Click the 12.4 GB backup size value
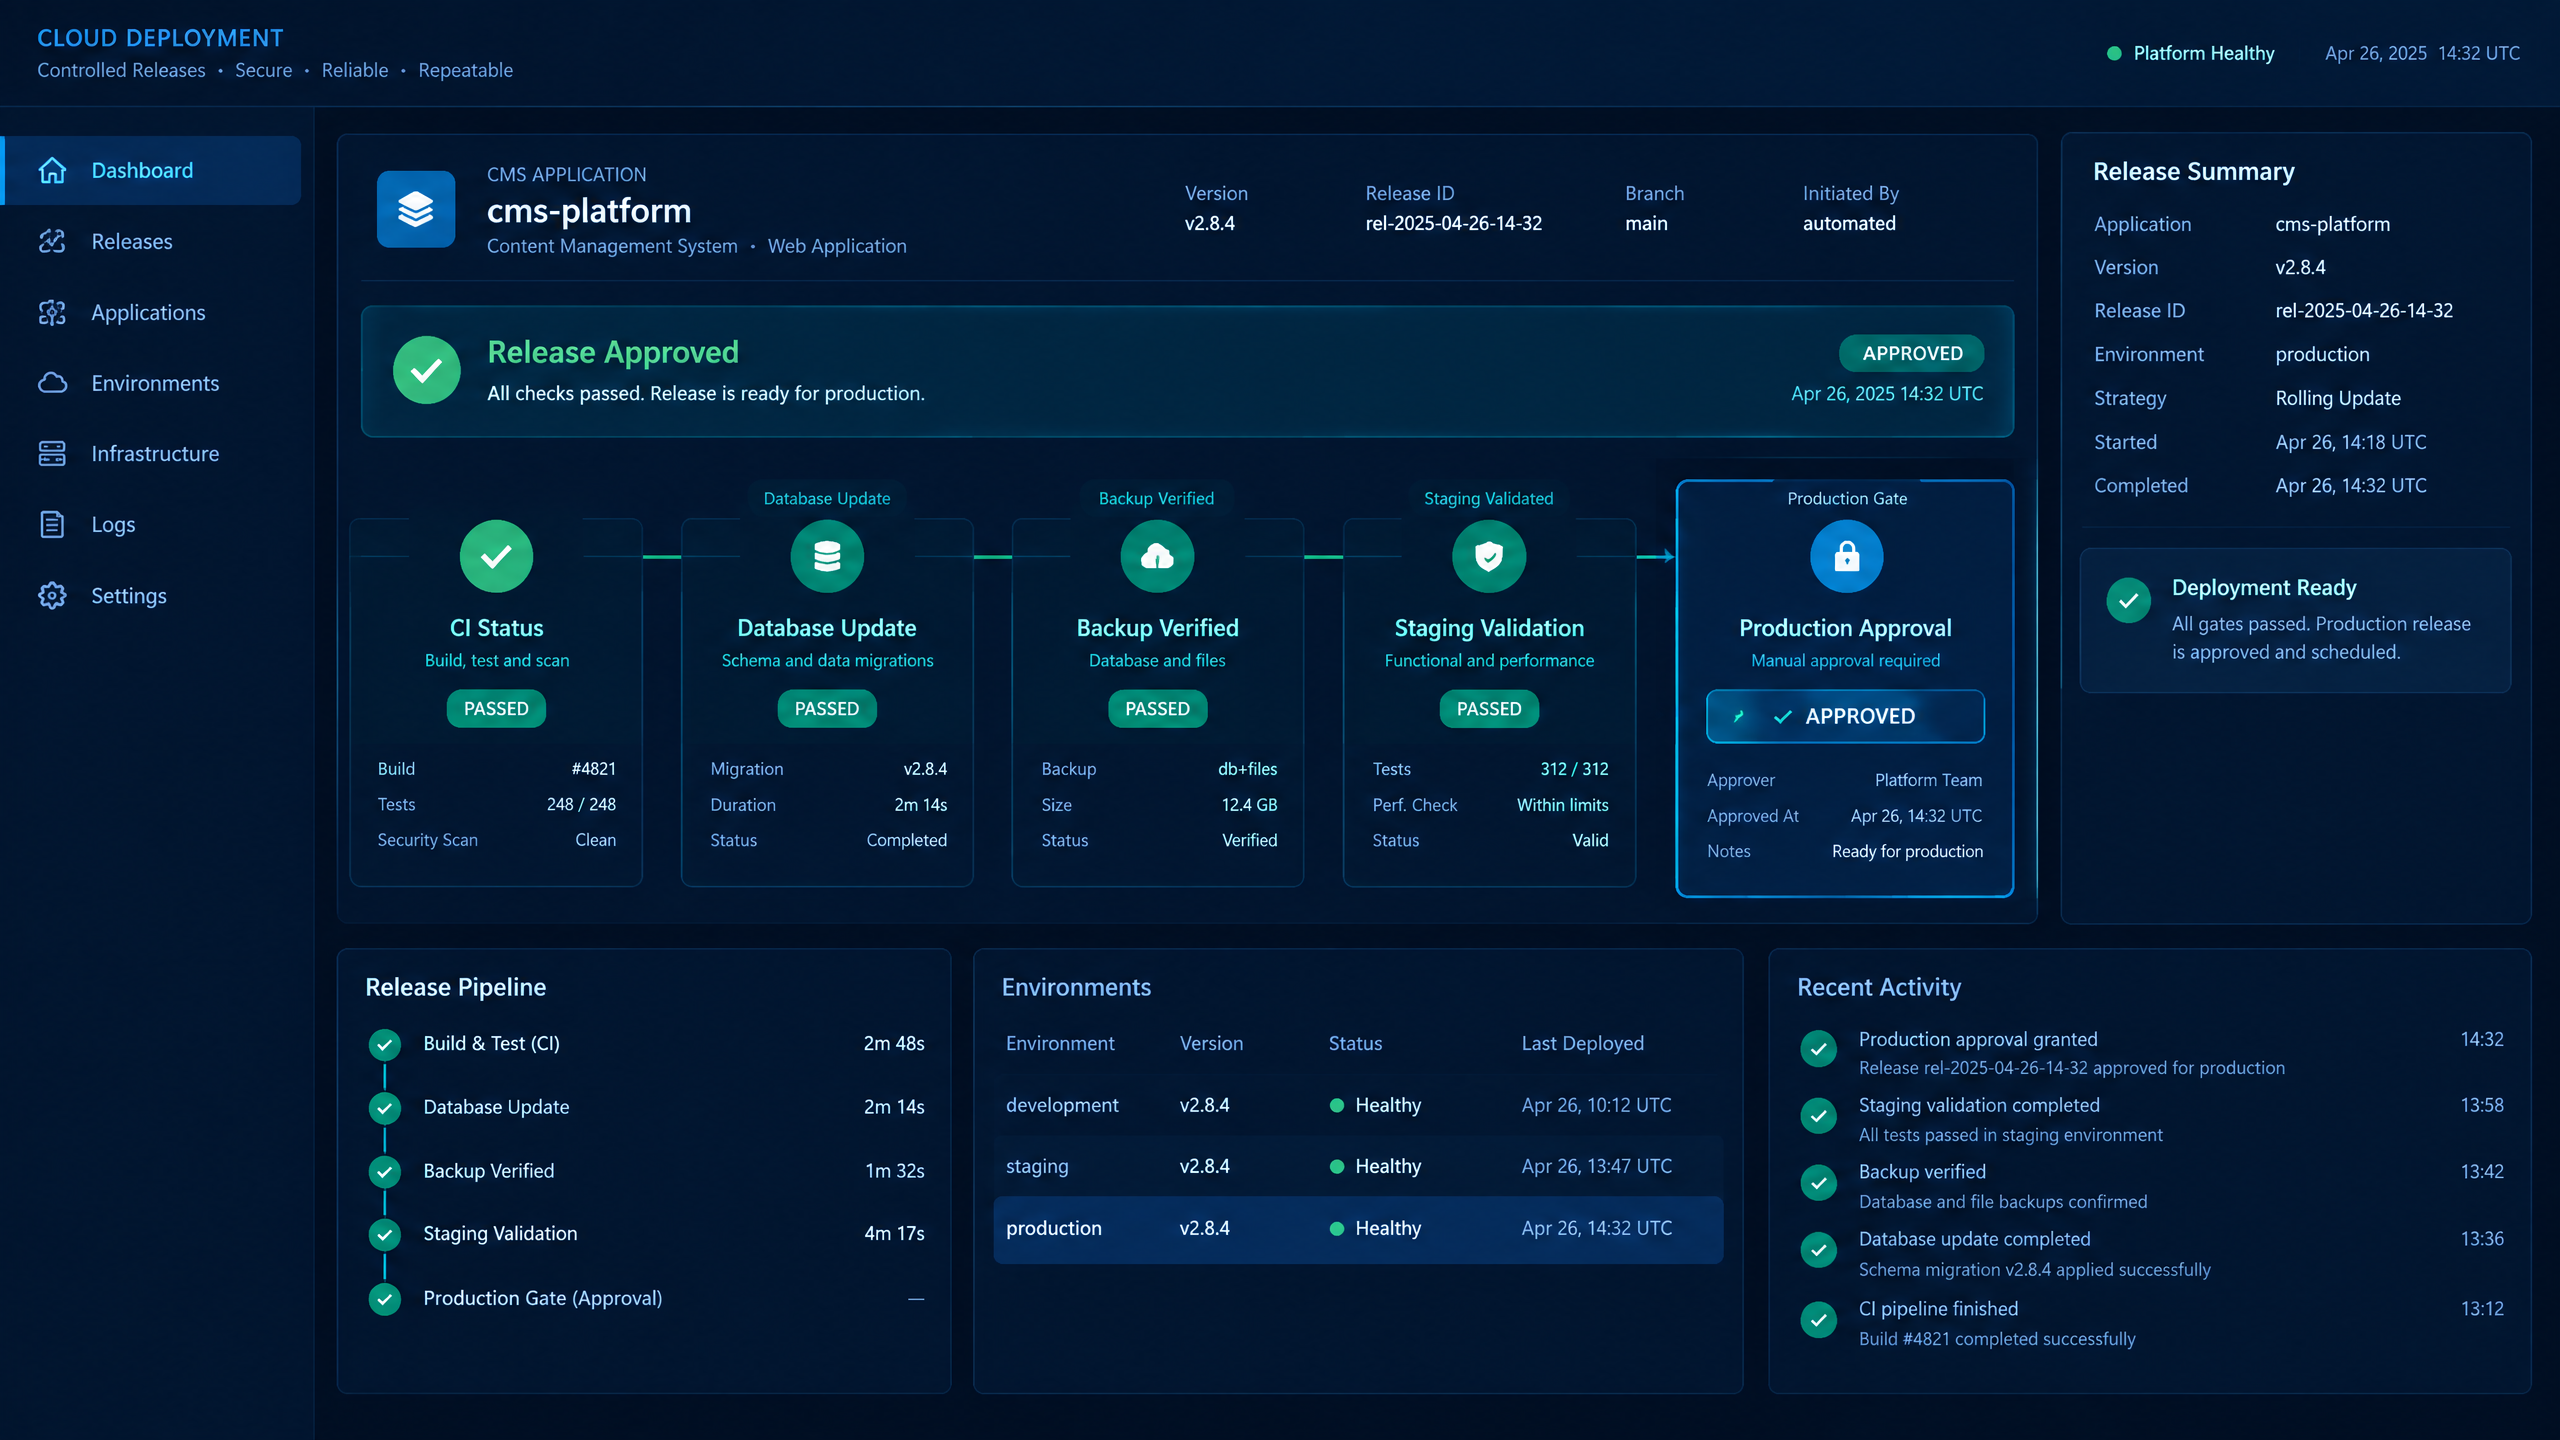Screen dimensions: 2560x1440 point(1249,805)
